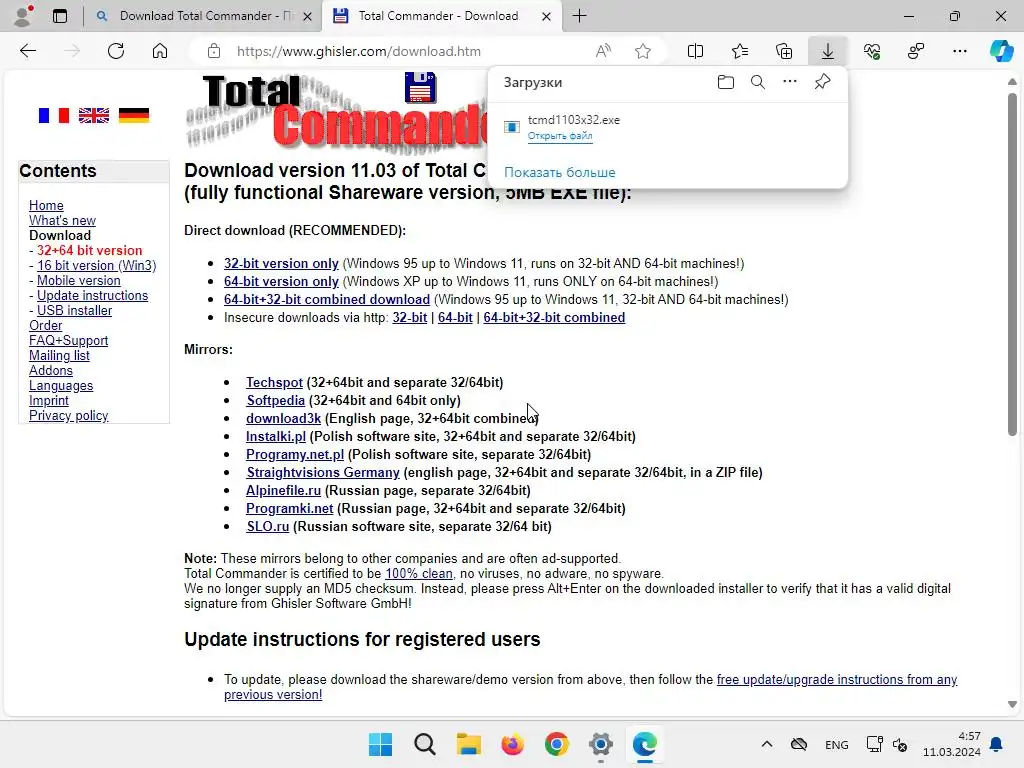Image resolution: width=1024 pixels, height=768 pixels.
Task: Switch to the French flag language
Action: tap(54, 116)
